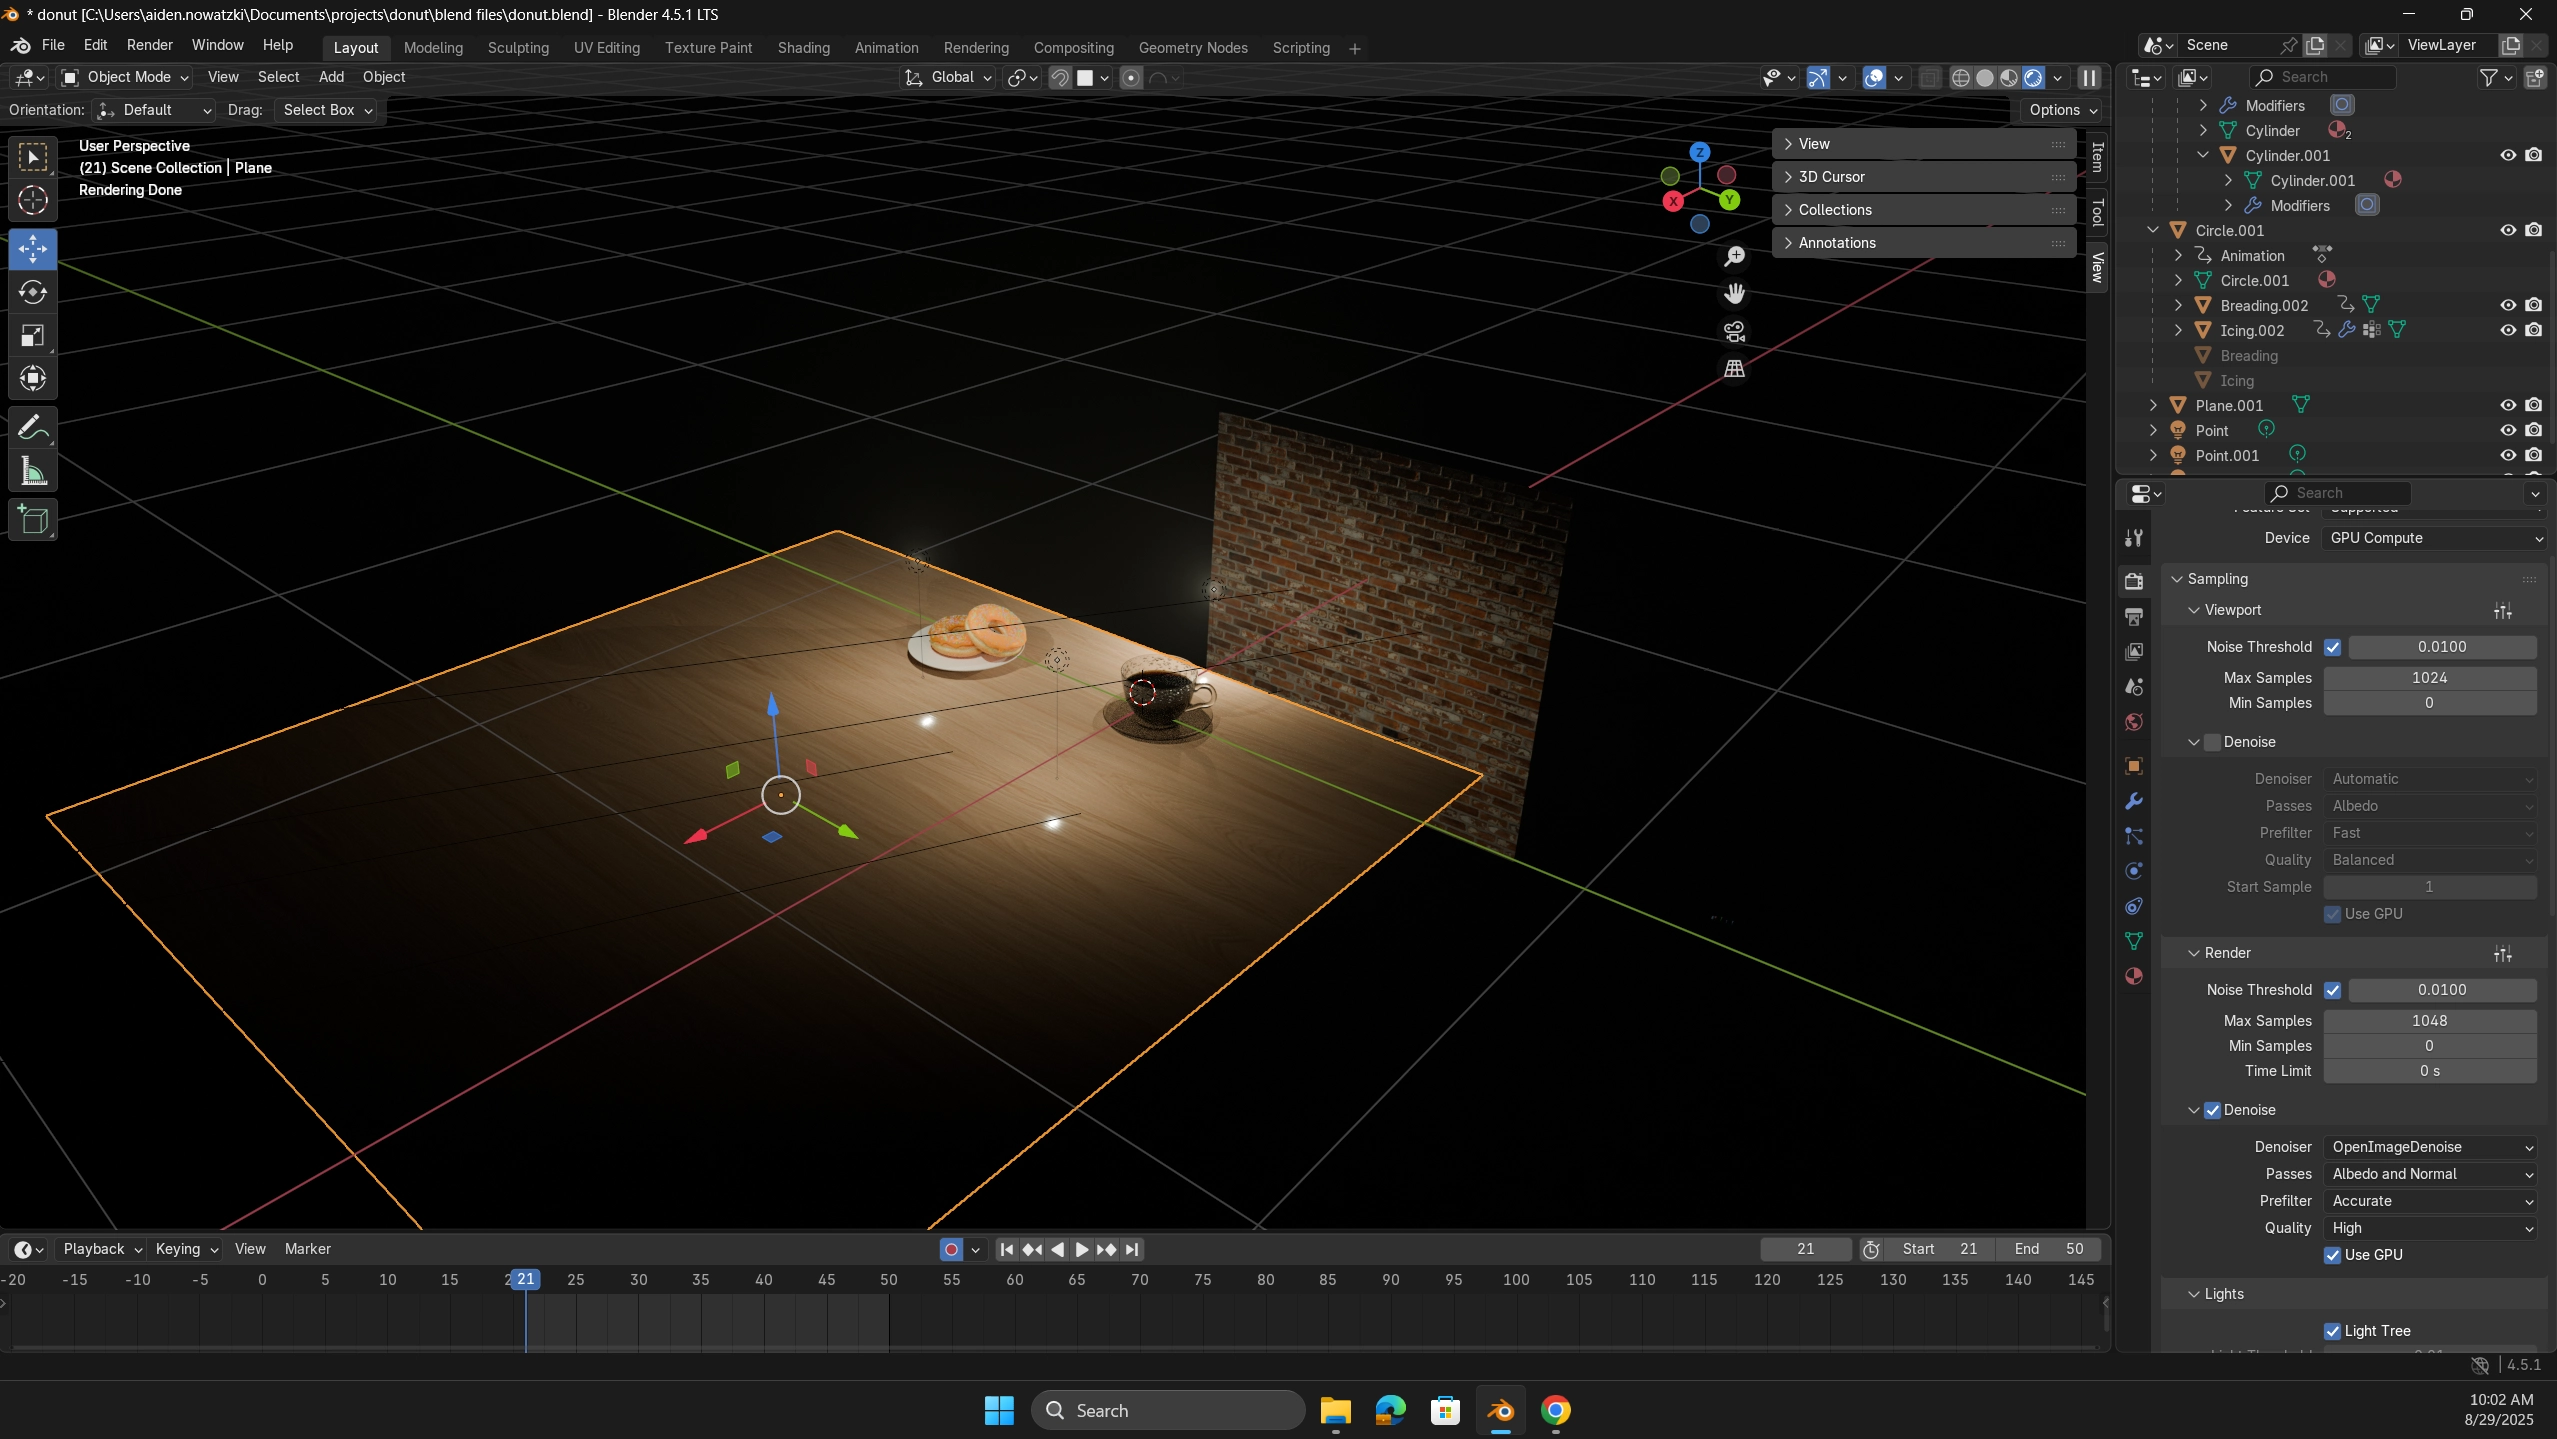Click the Blender taskbar icon
Screen dimensions: 2557x1439
pos(1500,1410)
